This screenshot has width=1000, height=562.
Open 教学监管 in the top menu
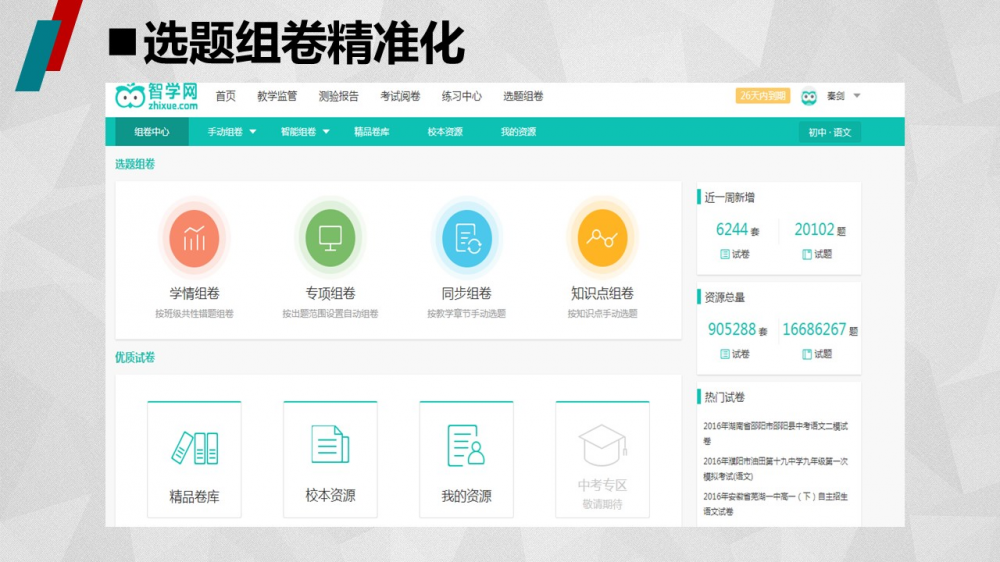click(x=277, y=97)
